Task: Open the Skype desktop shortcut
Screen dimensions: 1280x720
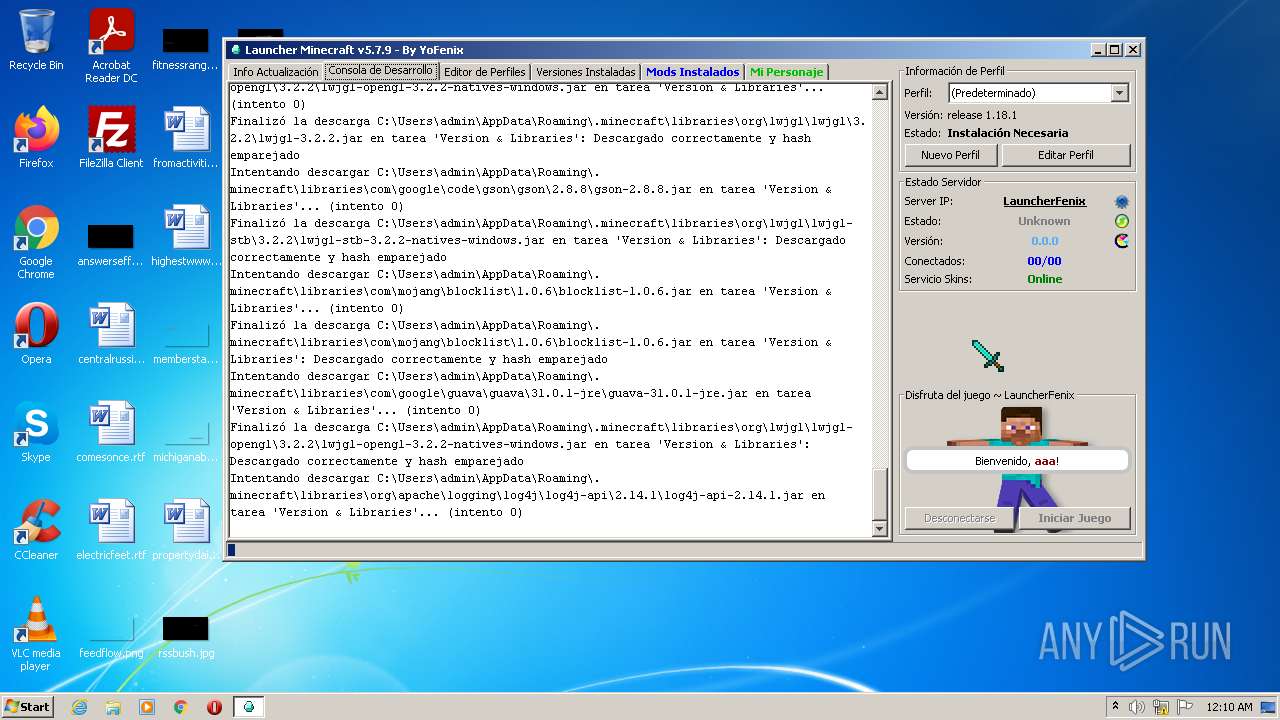Action: (36, 432)
